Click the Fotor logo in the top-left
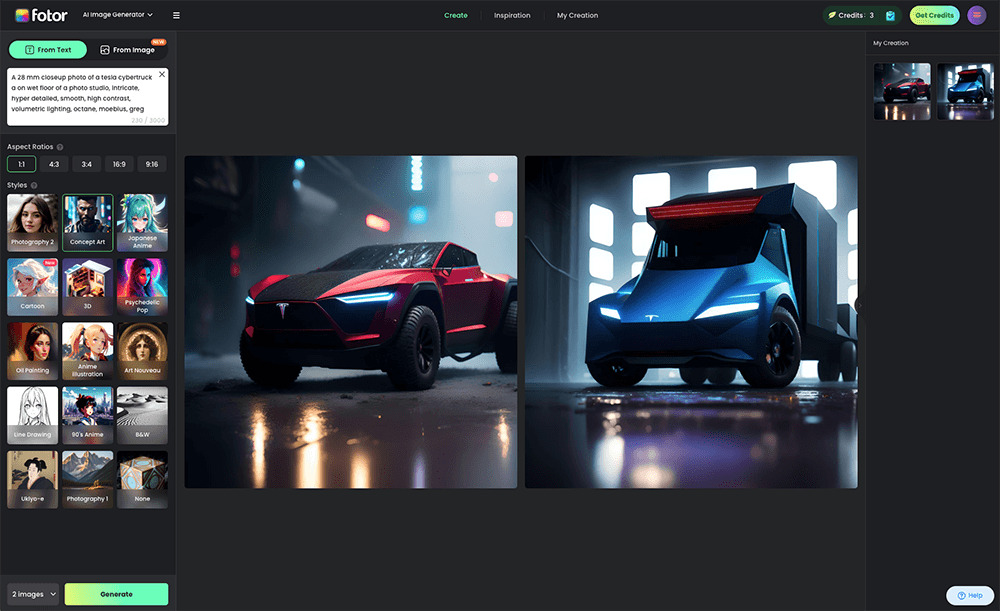This screenshot has height=611, width=1000. pyautogui.click(x=42, y=14)
